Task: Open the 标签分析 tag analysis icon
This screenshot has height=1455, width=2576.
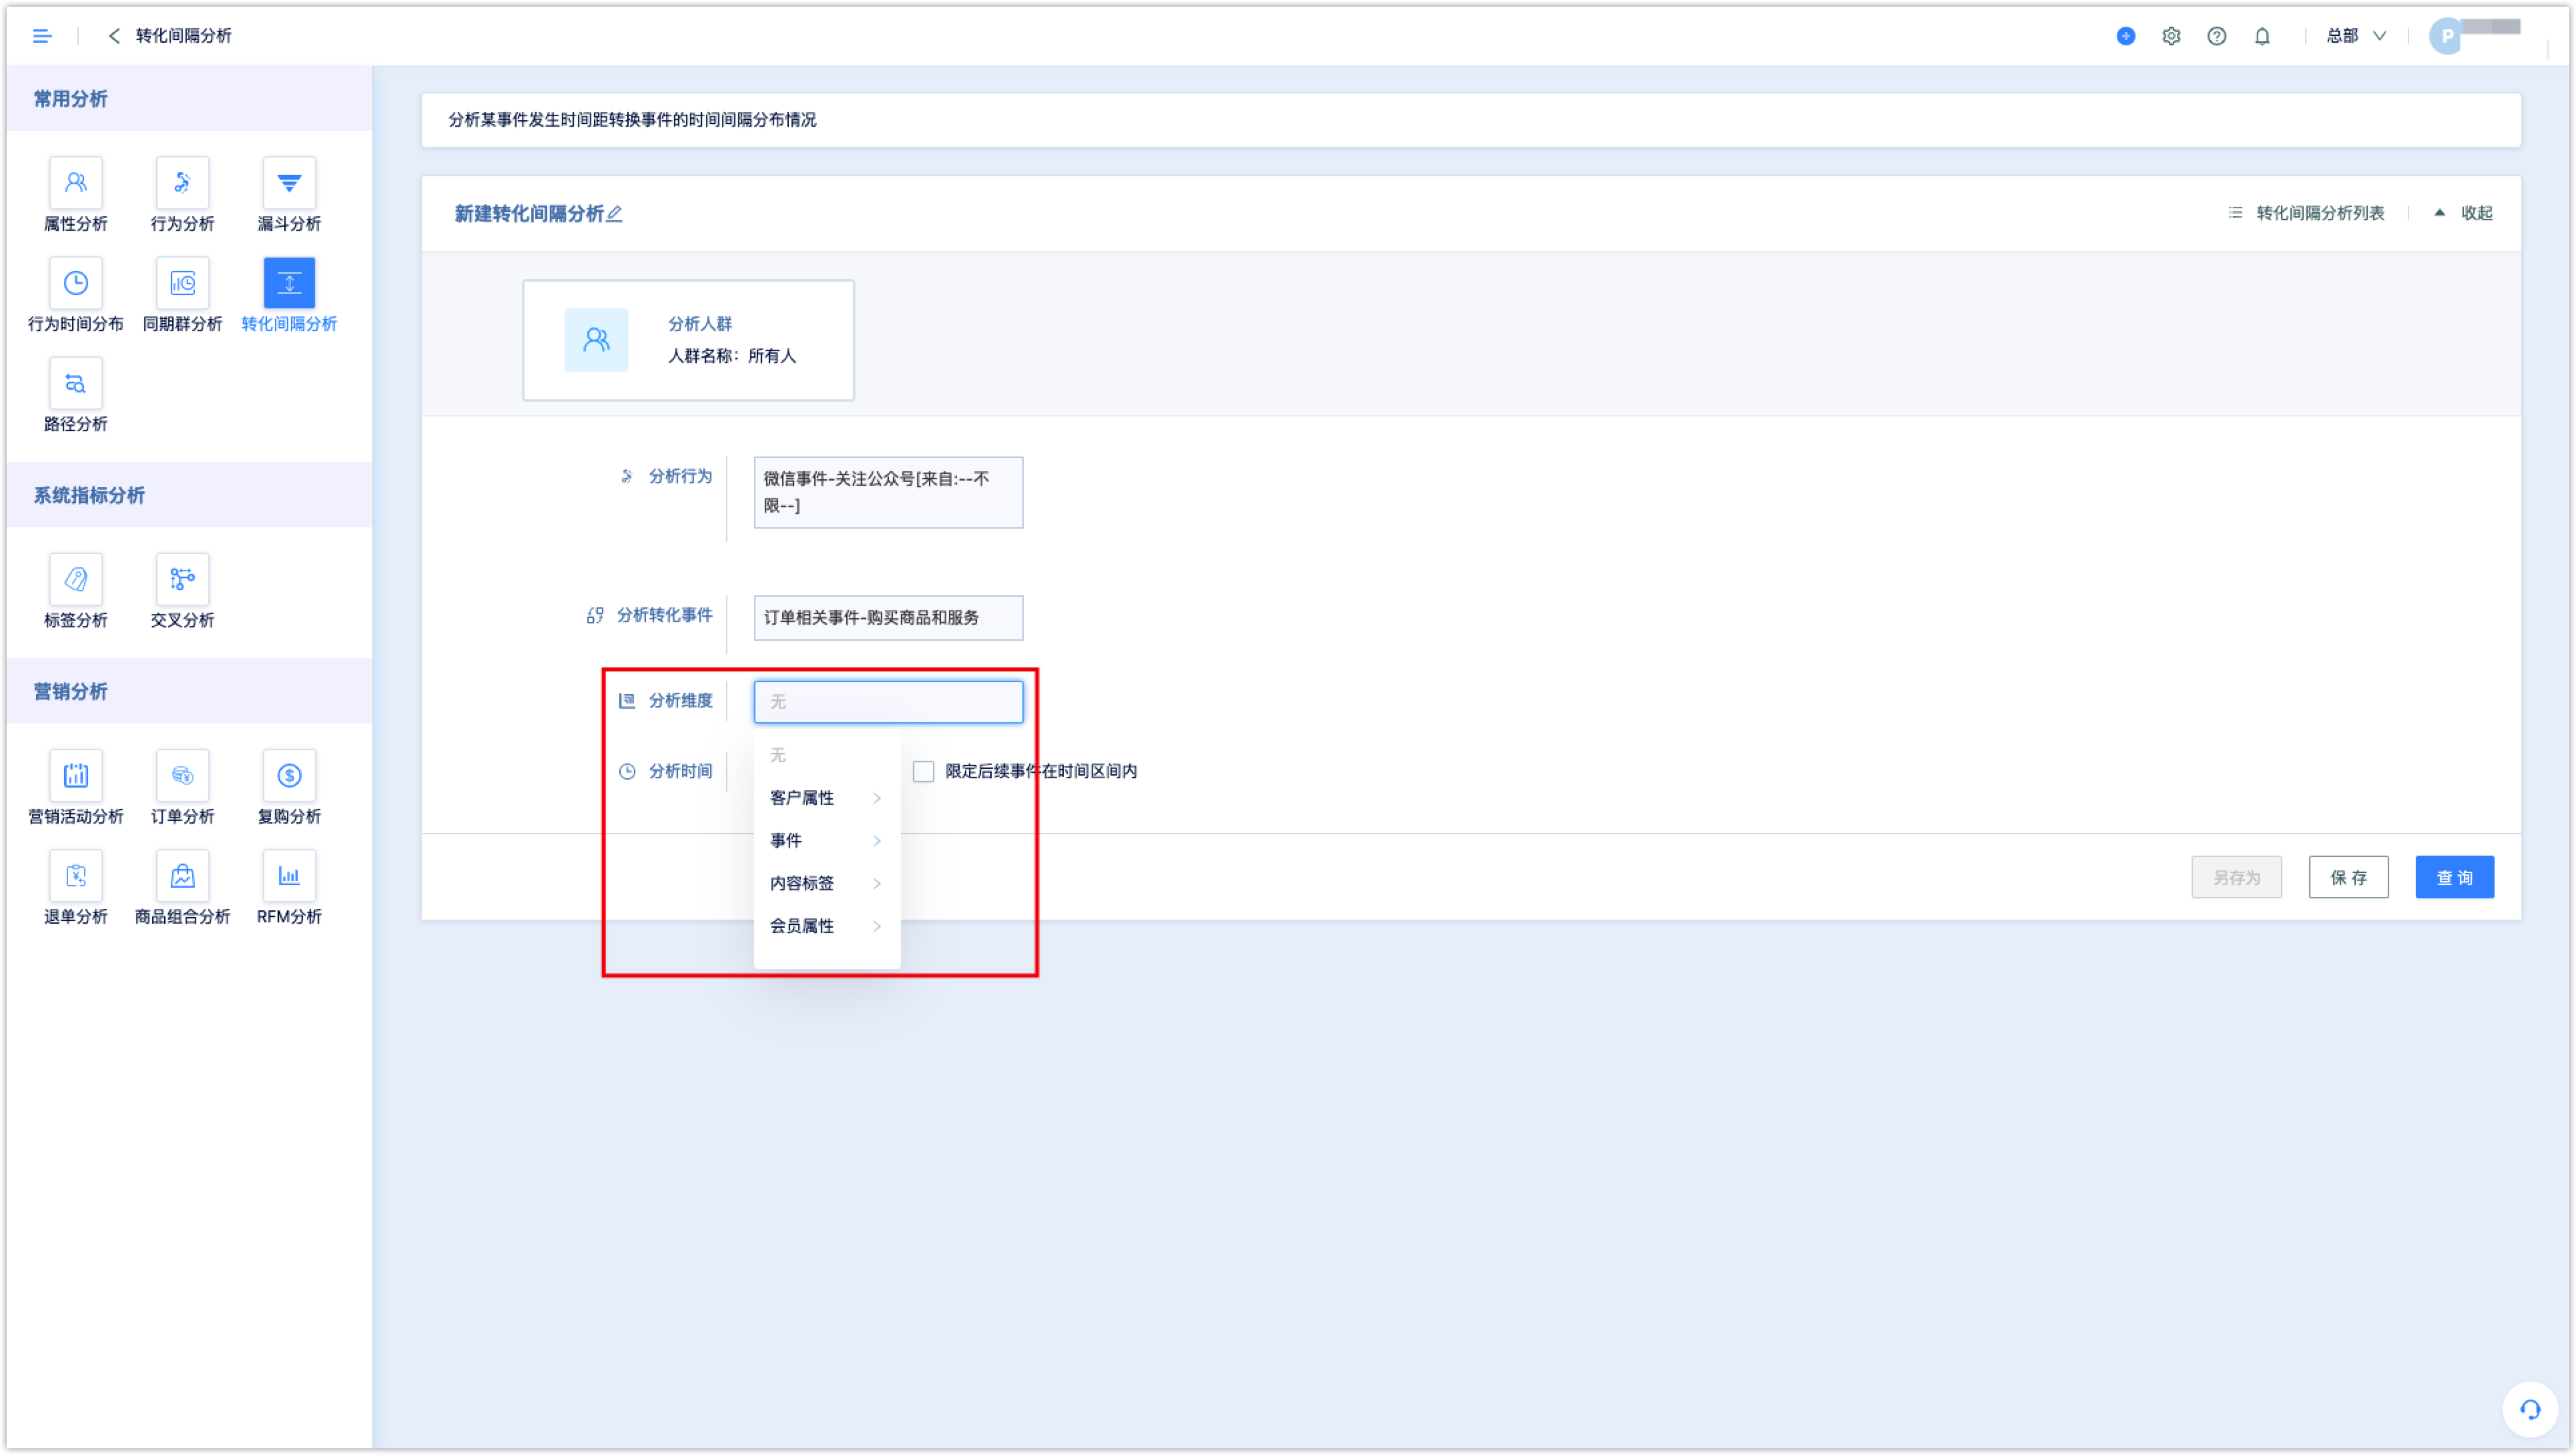Action: click(76, 579)
